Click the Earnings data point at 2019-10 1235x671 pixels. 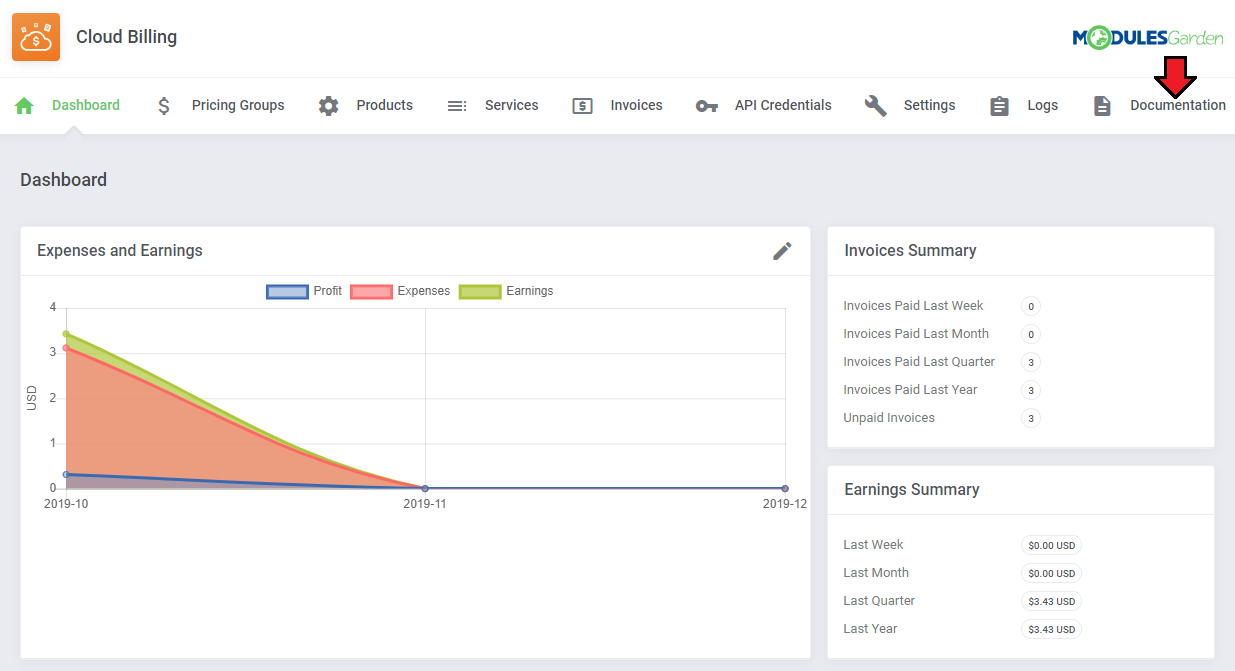pyautogui.click(x=66, y=334)
